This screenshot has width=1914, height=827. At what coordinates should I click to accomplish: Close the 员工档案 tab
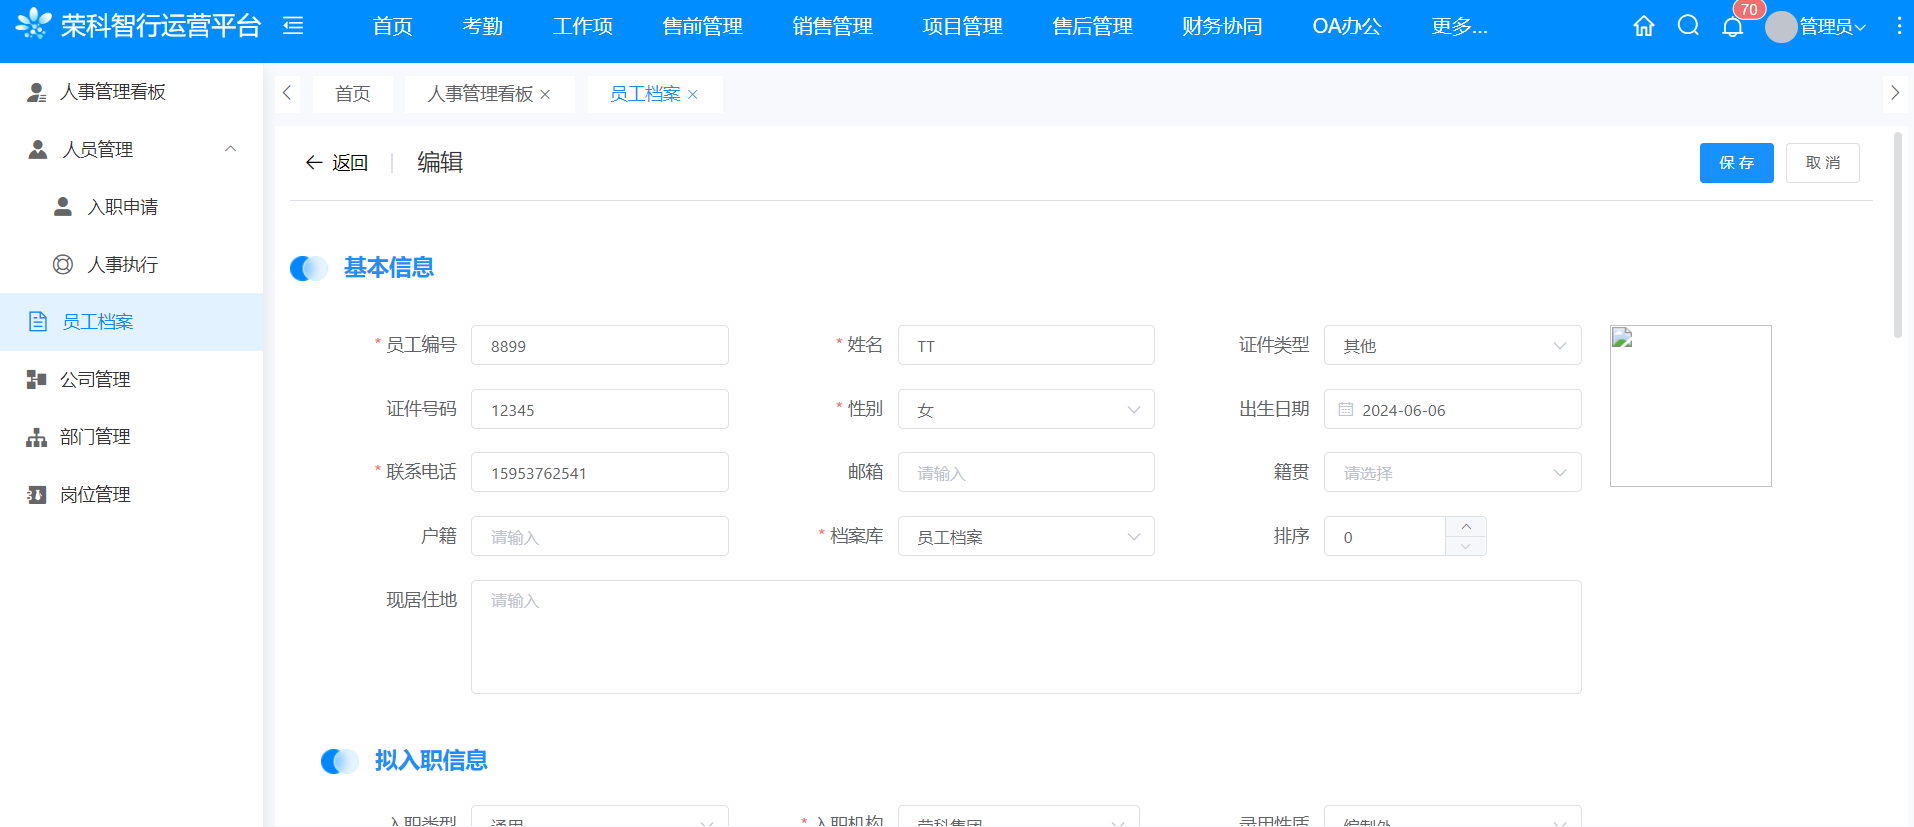click(x=693, y=94)
